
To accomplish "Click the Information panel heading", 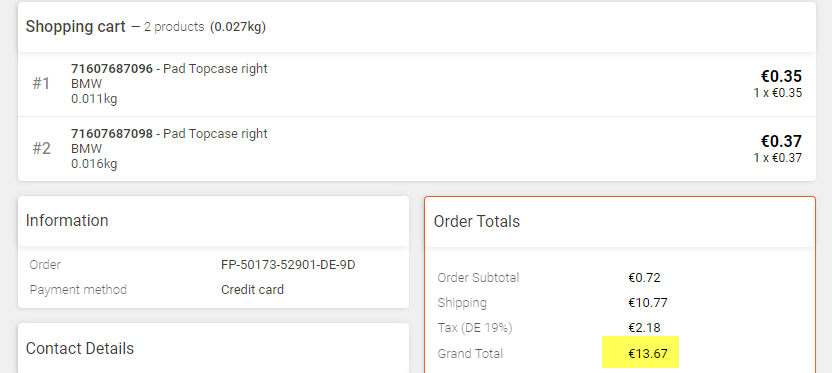I will [x=67, y=220].
